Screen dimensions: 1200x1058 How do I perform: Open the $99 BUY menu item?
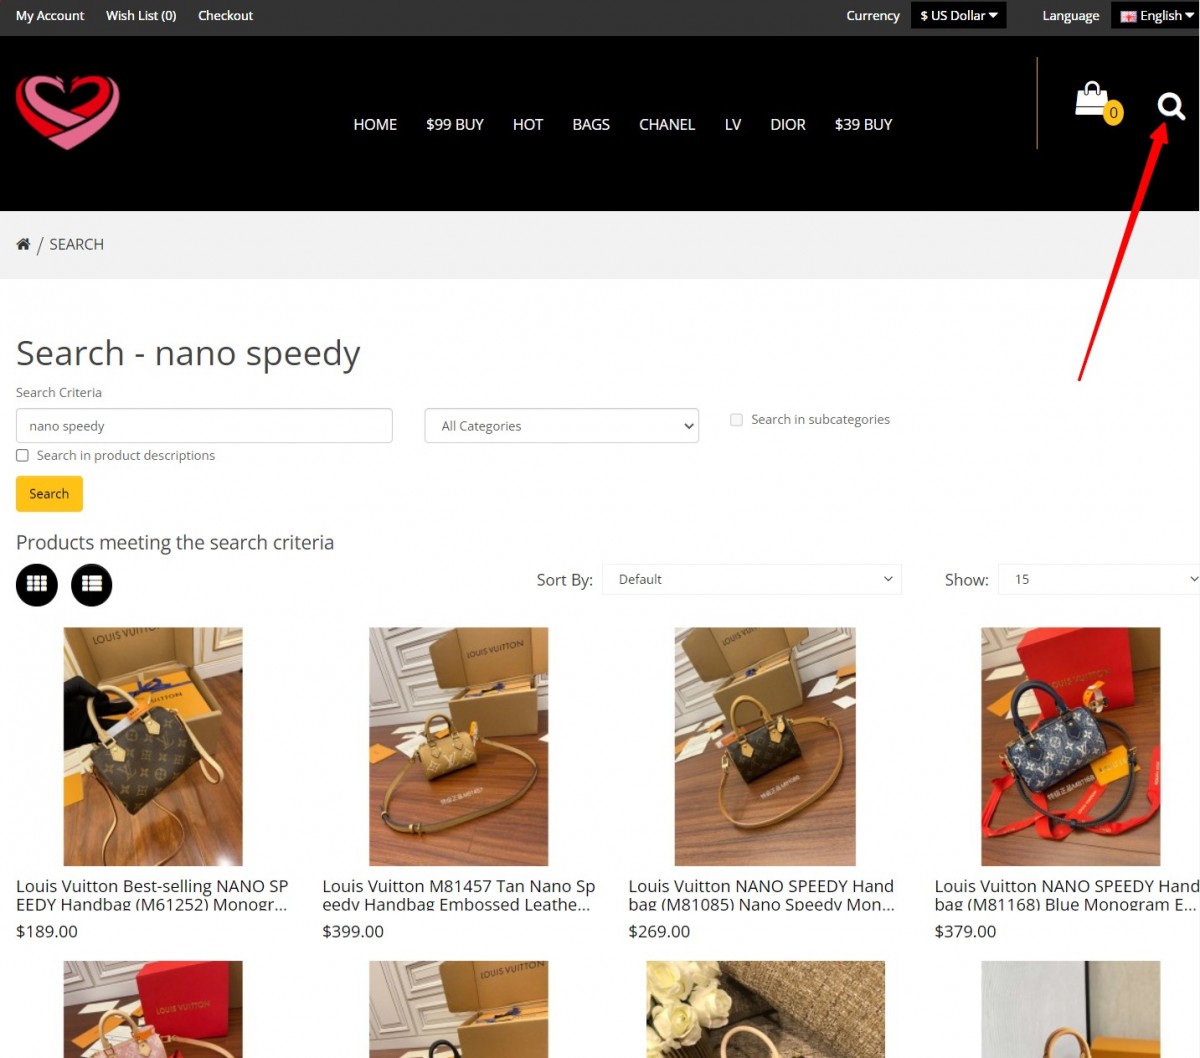click(x=455, y=124)
